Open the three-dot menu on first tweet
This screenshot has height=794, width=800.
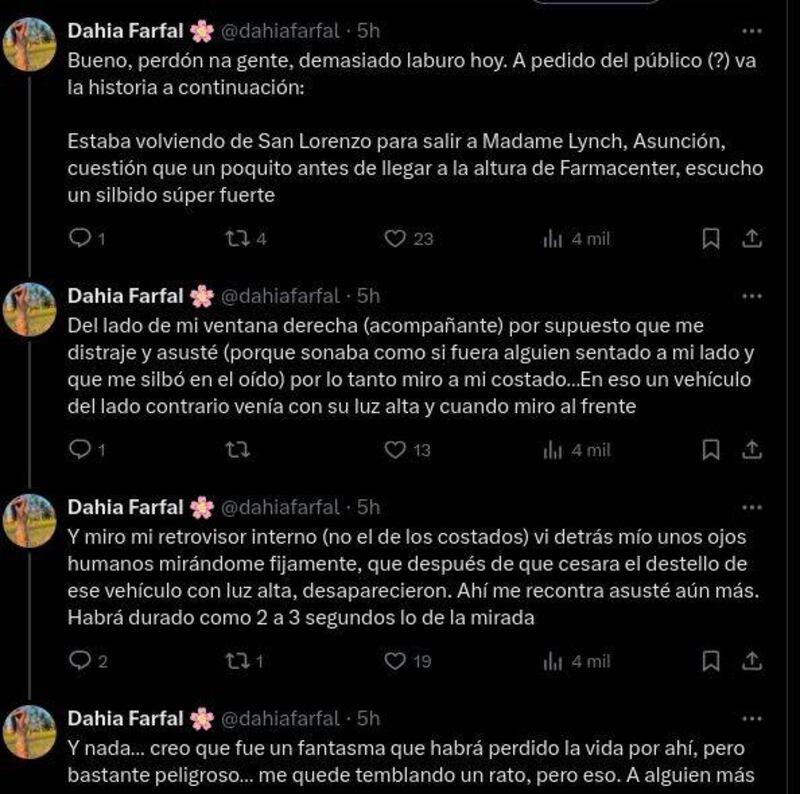[752, 31]
